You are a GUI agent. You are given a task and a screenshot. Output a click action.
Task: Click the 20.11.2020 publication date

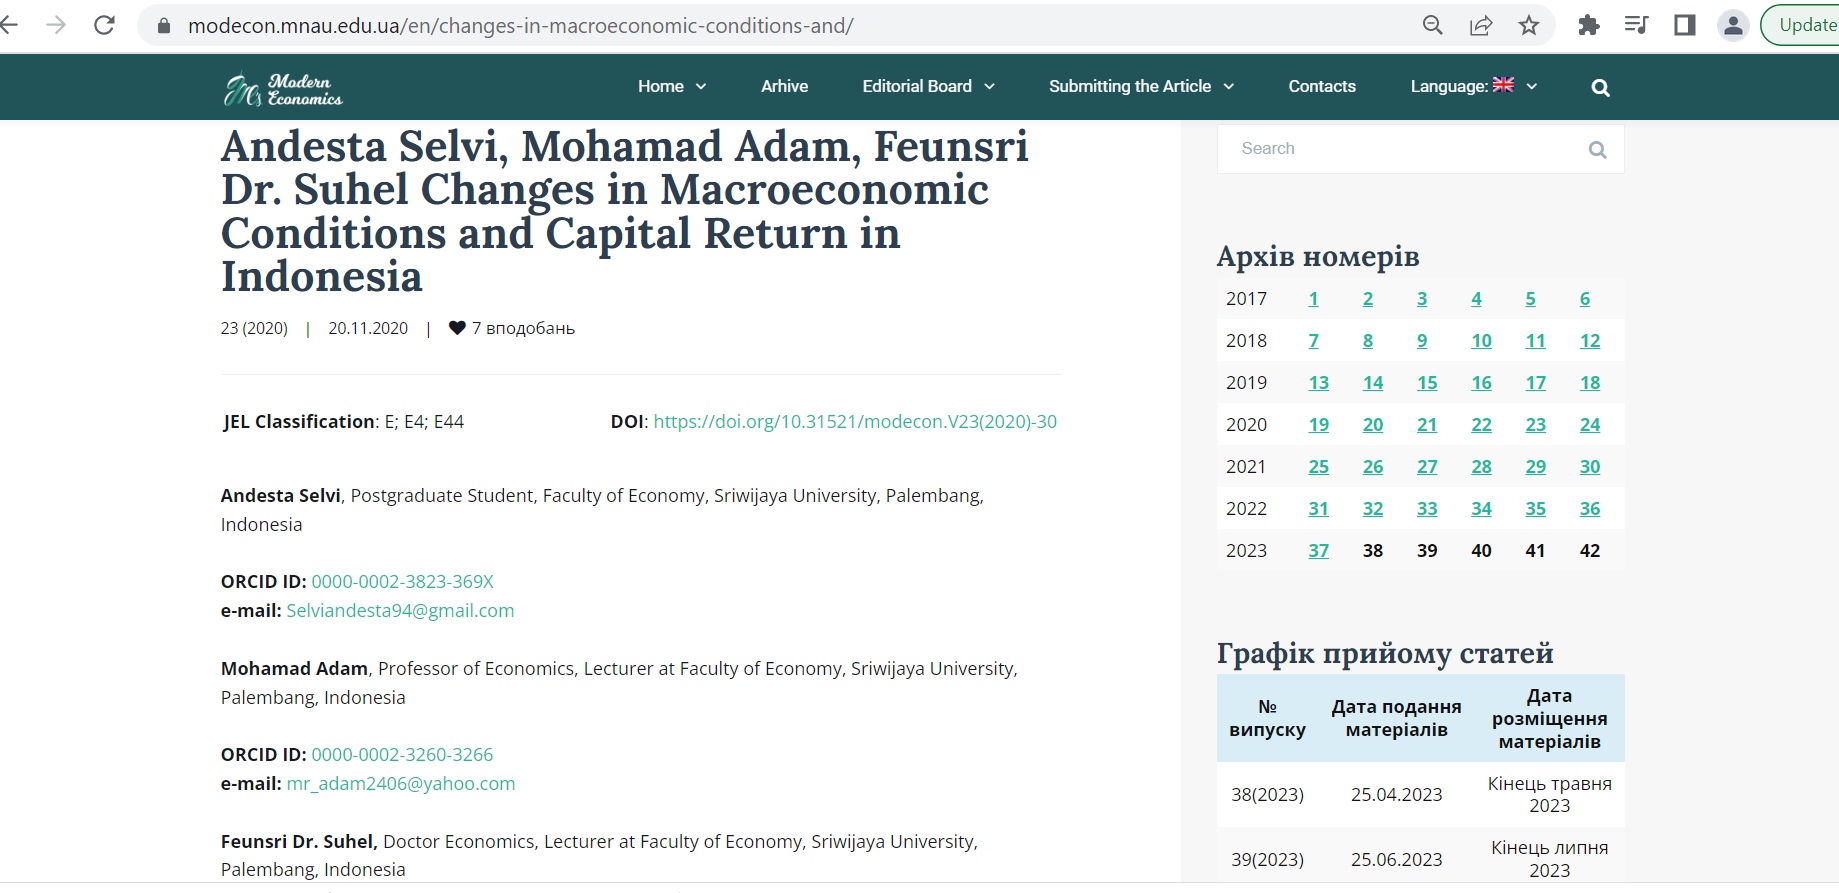coord(368,328)
